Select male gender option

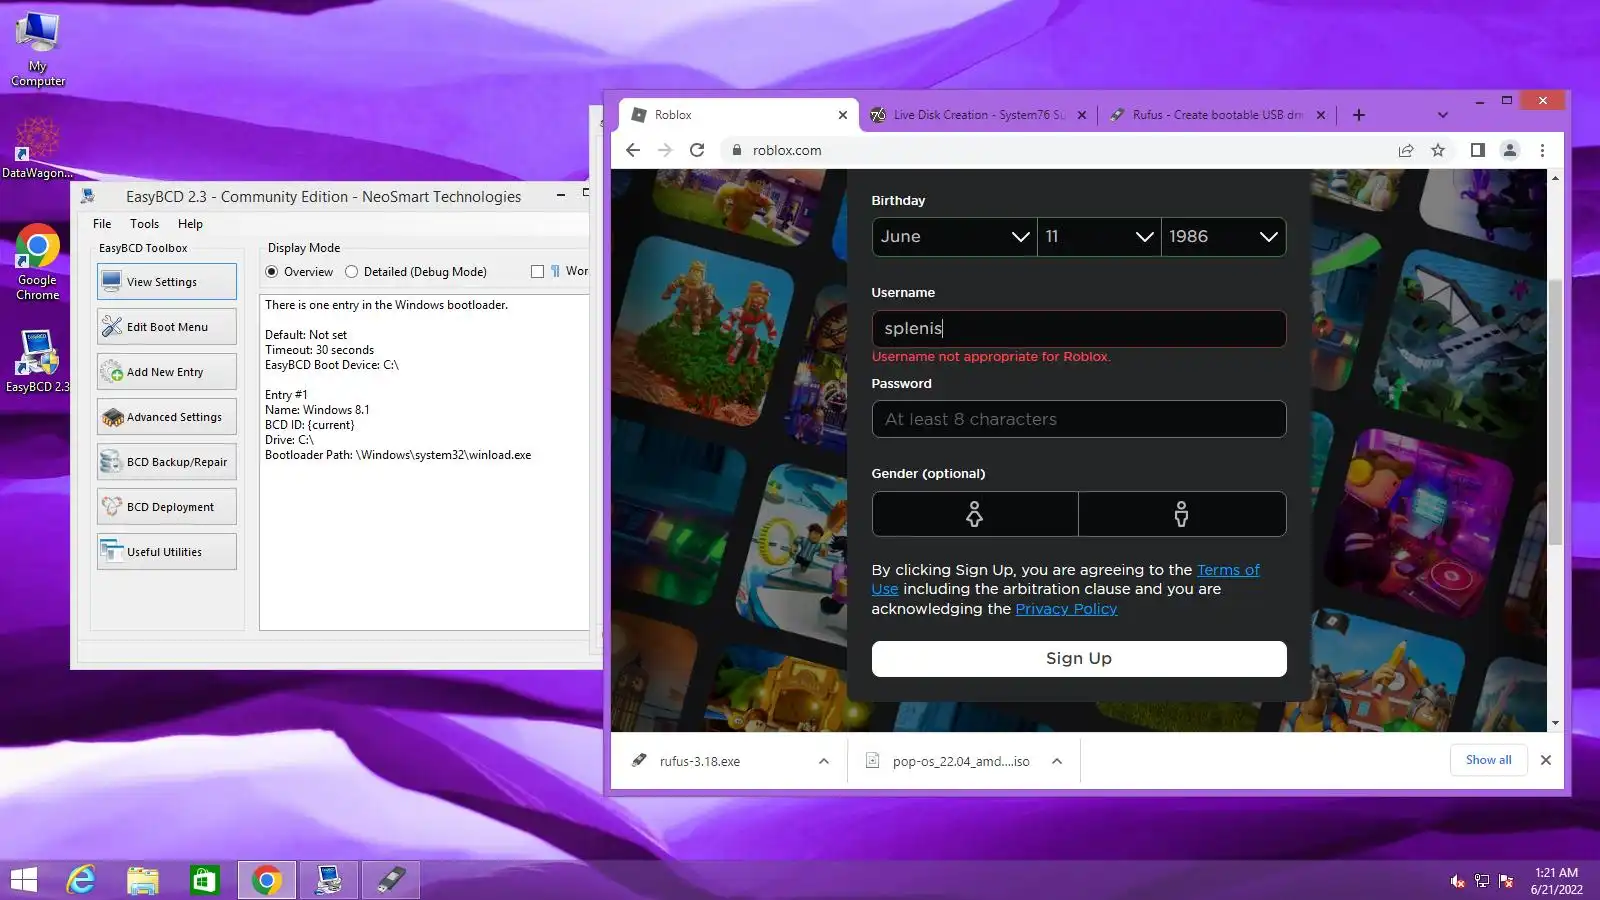click(x=1182, y=514)
